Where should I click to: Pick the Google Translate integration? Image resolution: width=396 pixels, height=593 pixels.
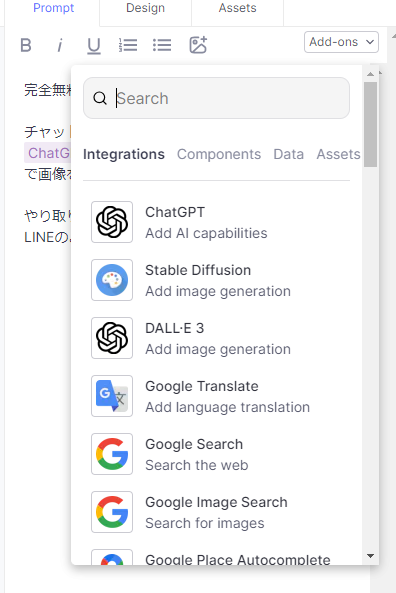click(x=216, y=396)
